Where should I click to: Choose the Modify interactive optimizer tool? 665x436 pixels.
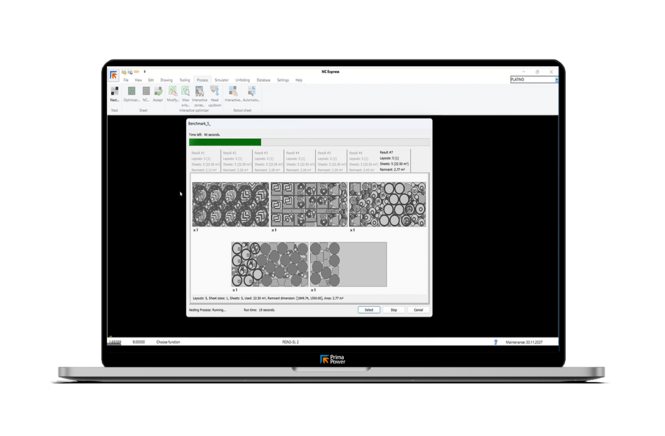coord(173,94)
